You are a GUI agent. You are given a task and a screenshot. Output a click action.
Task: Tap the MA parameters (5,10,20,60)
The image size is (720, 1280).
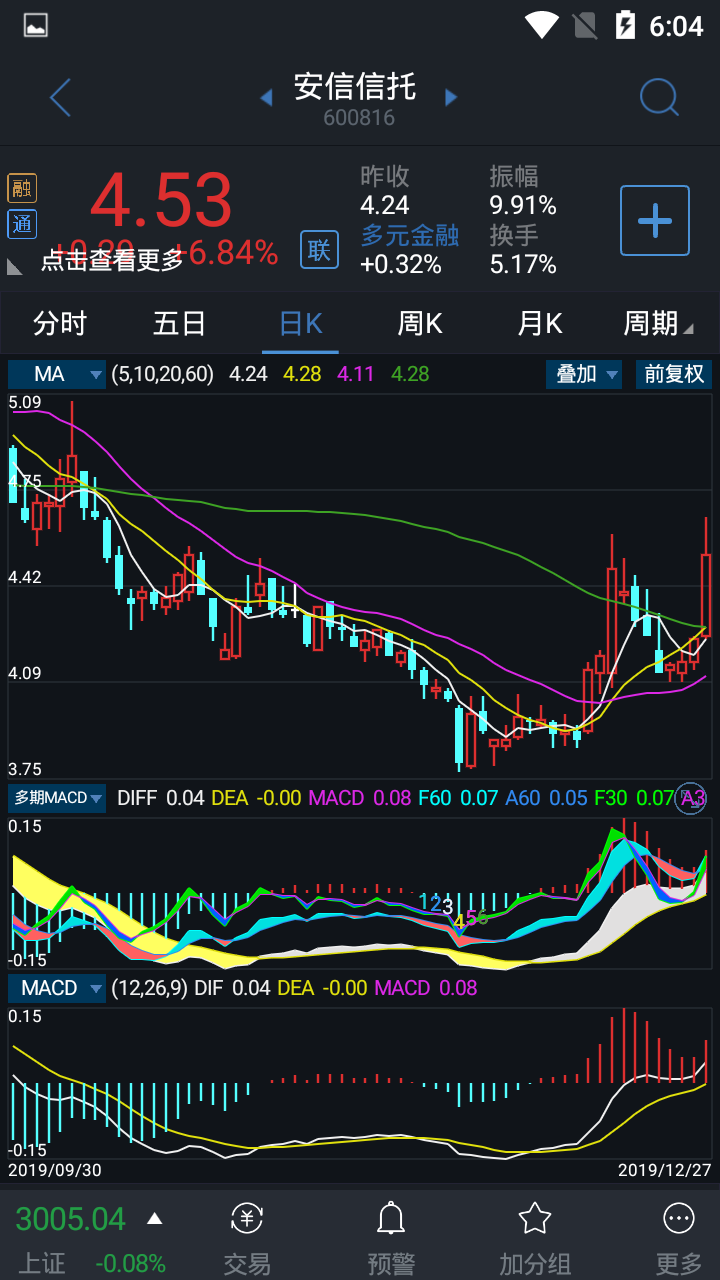162,374
